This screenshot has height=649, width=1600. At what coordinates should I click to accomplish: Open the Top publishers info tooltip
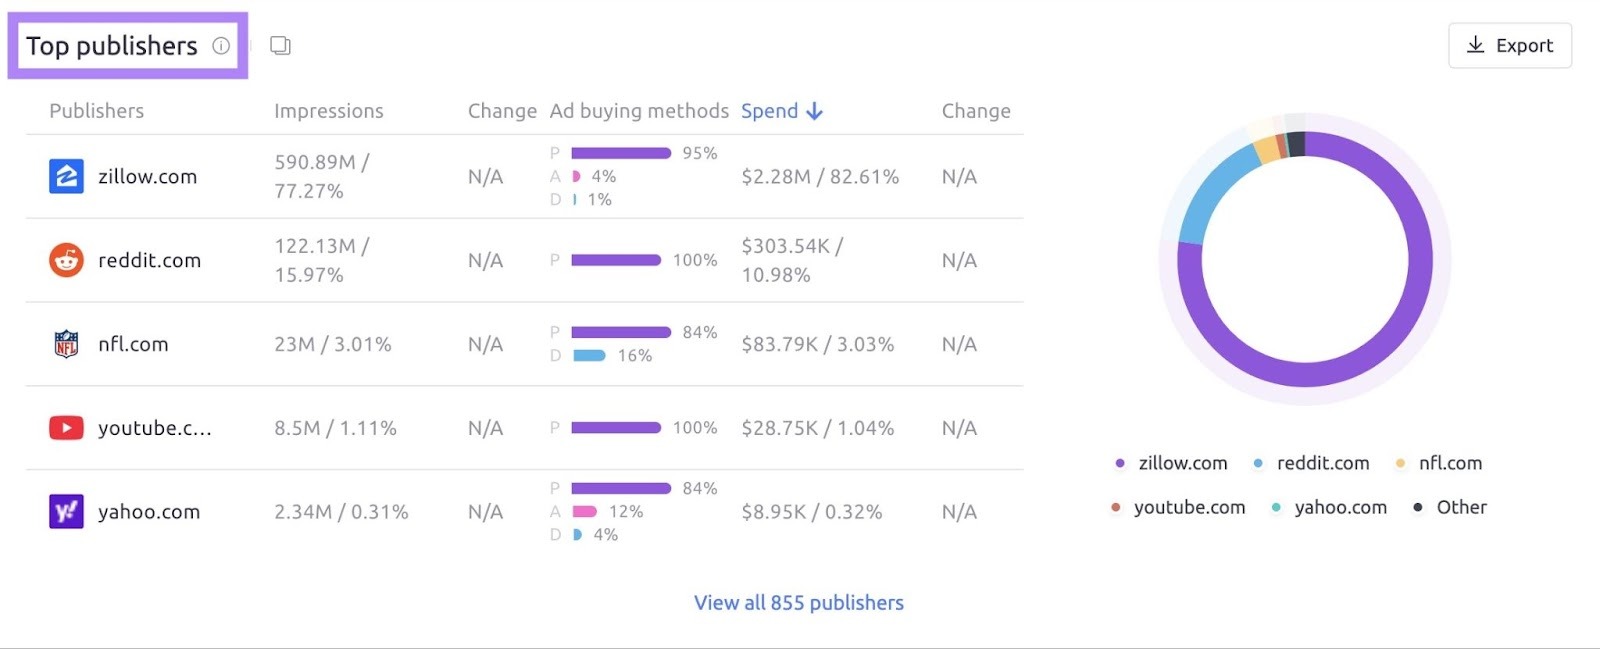click(x=222, y=45)
